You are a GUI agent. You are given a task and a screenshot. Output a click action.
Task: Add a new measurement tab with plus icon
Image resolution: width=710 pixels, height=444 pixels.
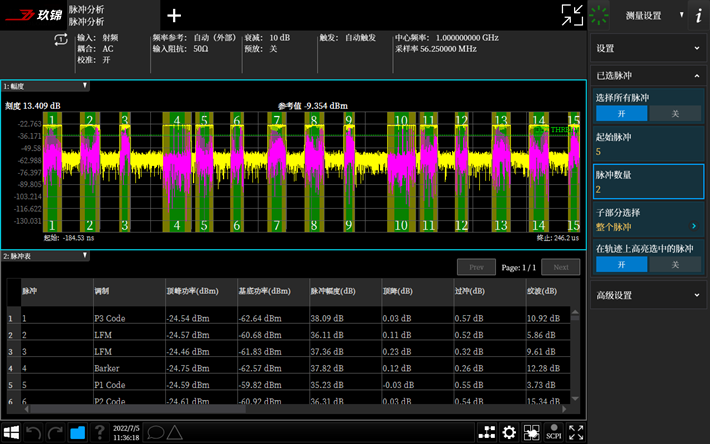click(x=174, y=16)
